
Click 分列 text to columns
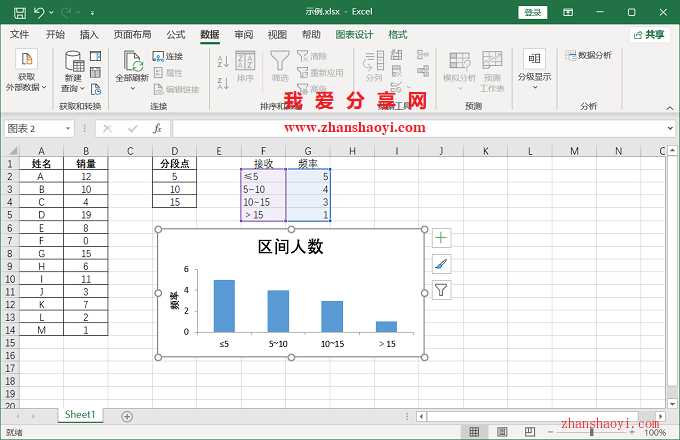point(374,66)
